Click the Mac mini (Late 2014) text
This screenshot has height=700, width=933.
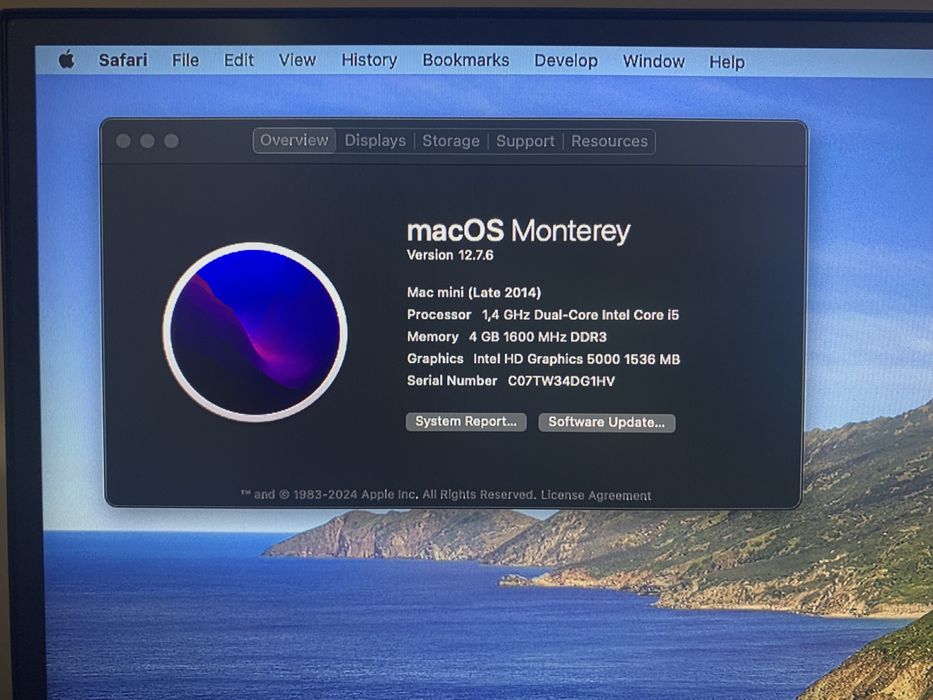tap(474, 292)
